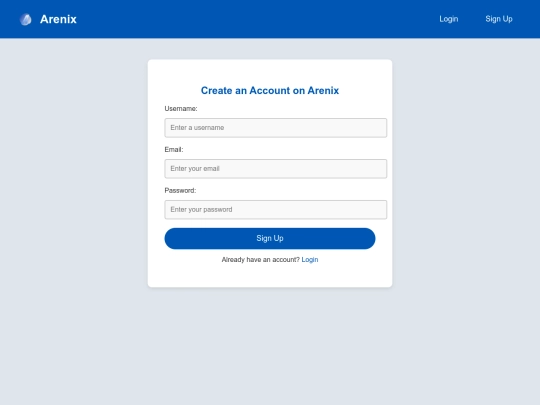Click the word Arenix in form heading
Viewport: 540px width, 405px height.
(323, 91)
